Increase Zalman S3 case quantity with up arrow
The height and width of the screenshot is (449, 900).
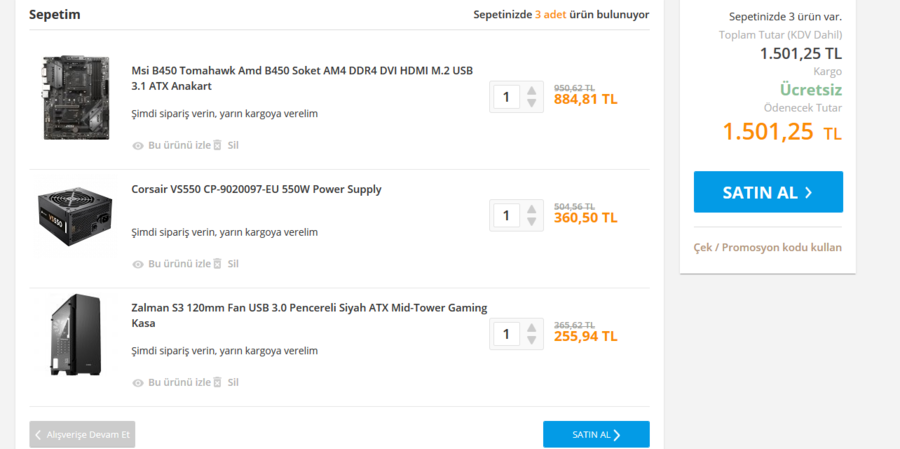point(532,328)
